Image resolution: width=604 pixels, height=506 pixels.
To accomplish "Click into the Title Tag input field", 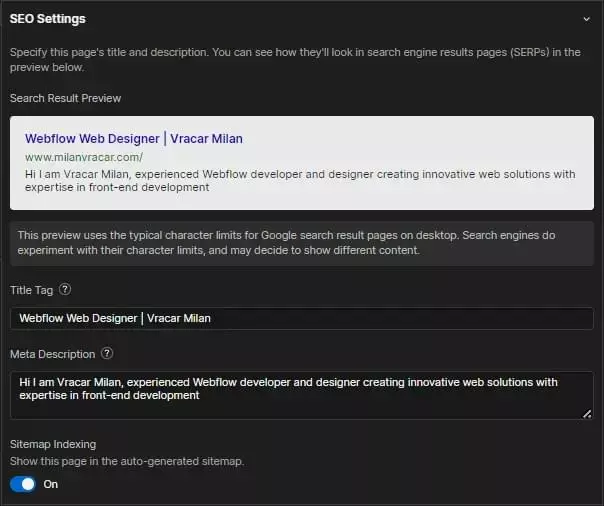I will pos(302,318).
